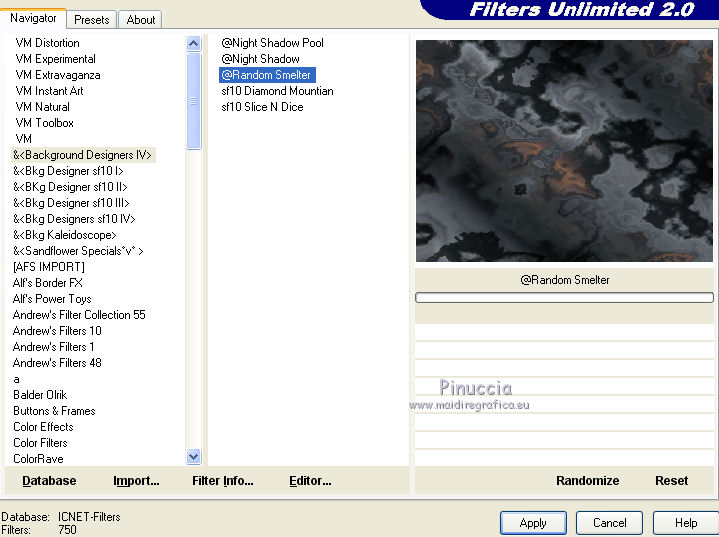719x537 pixels.
Task: Switch to the Navigator tab
Action: pos(33,18)
